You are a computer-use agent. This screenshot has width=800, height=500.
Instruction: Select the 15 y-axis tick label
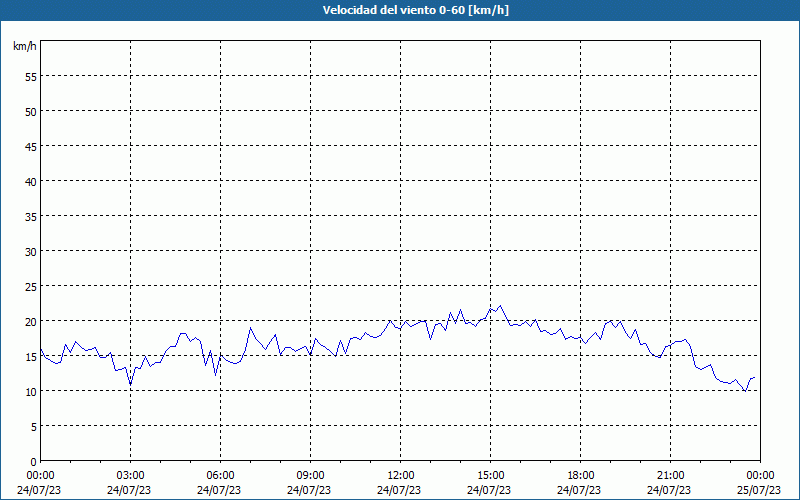pos(29,356)
